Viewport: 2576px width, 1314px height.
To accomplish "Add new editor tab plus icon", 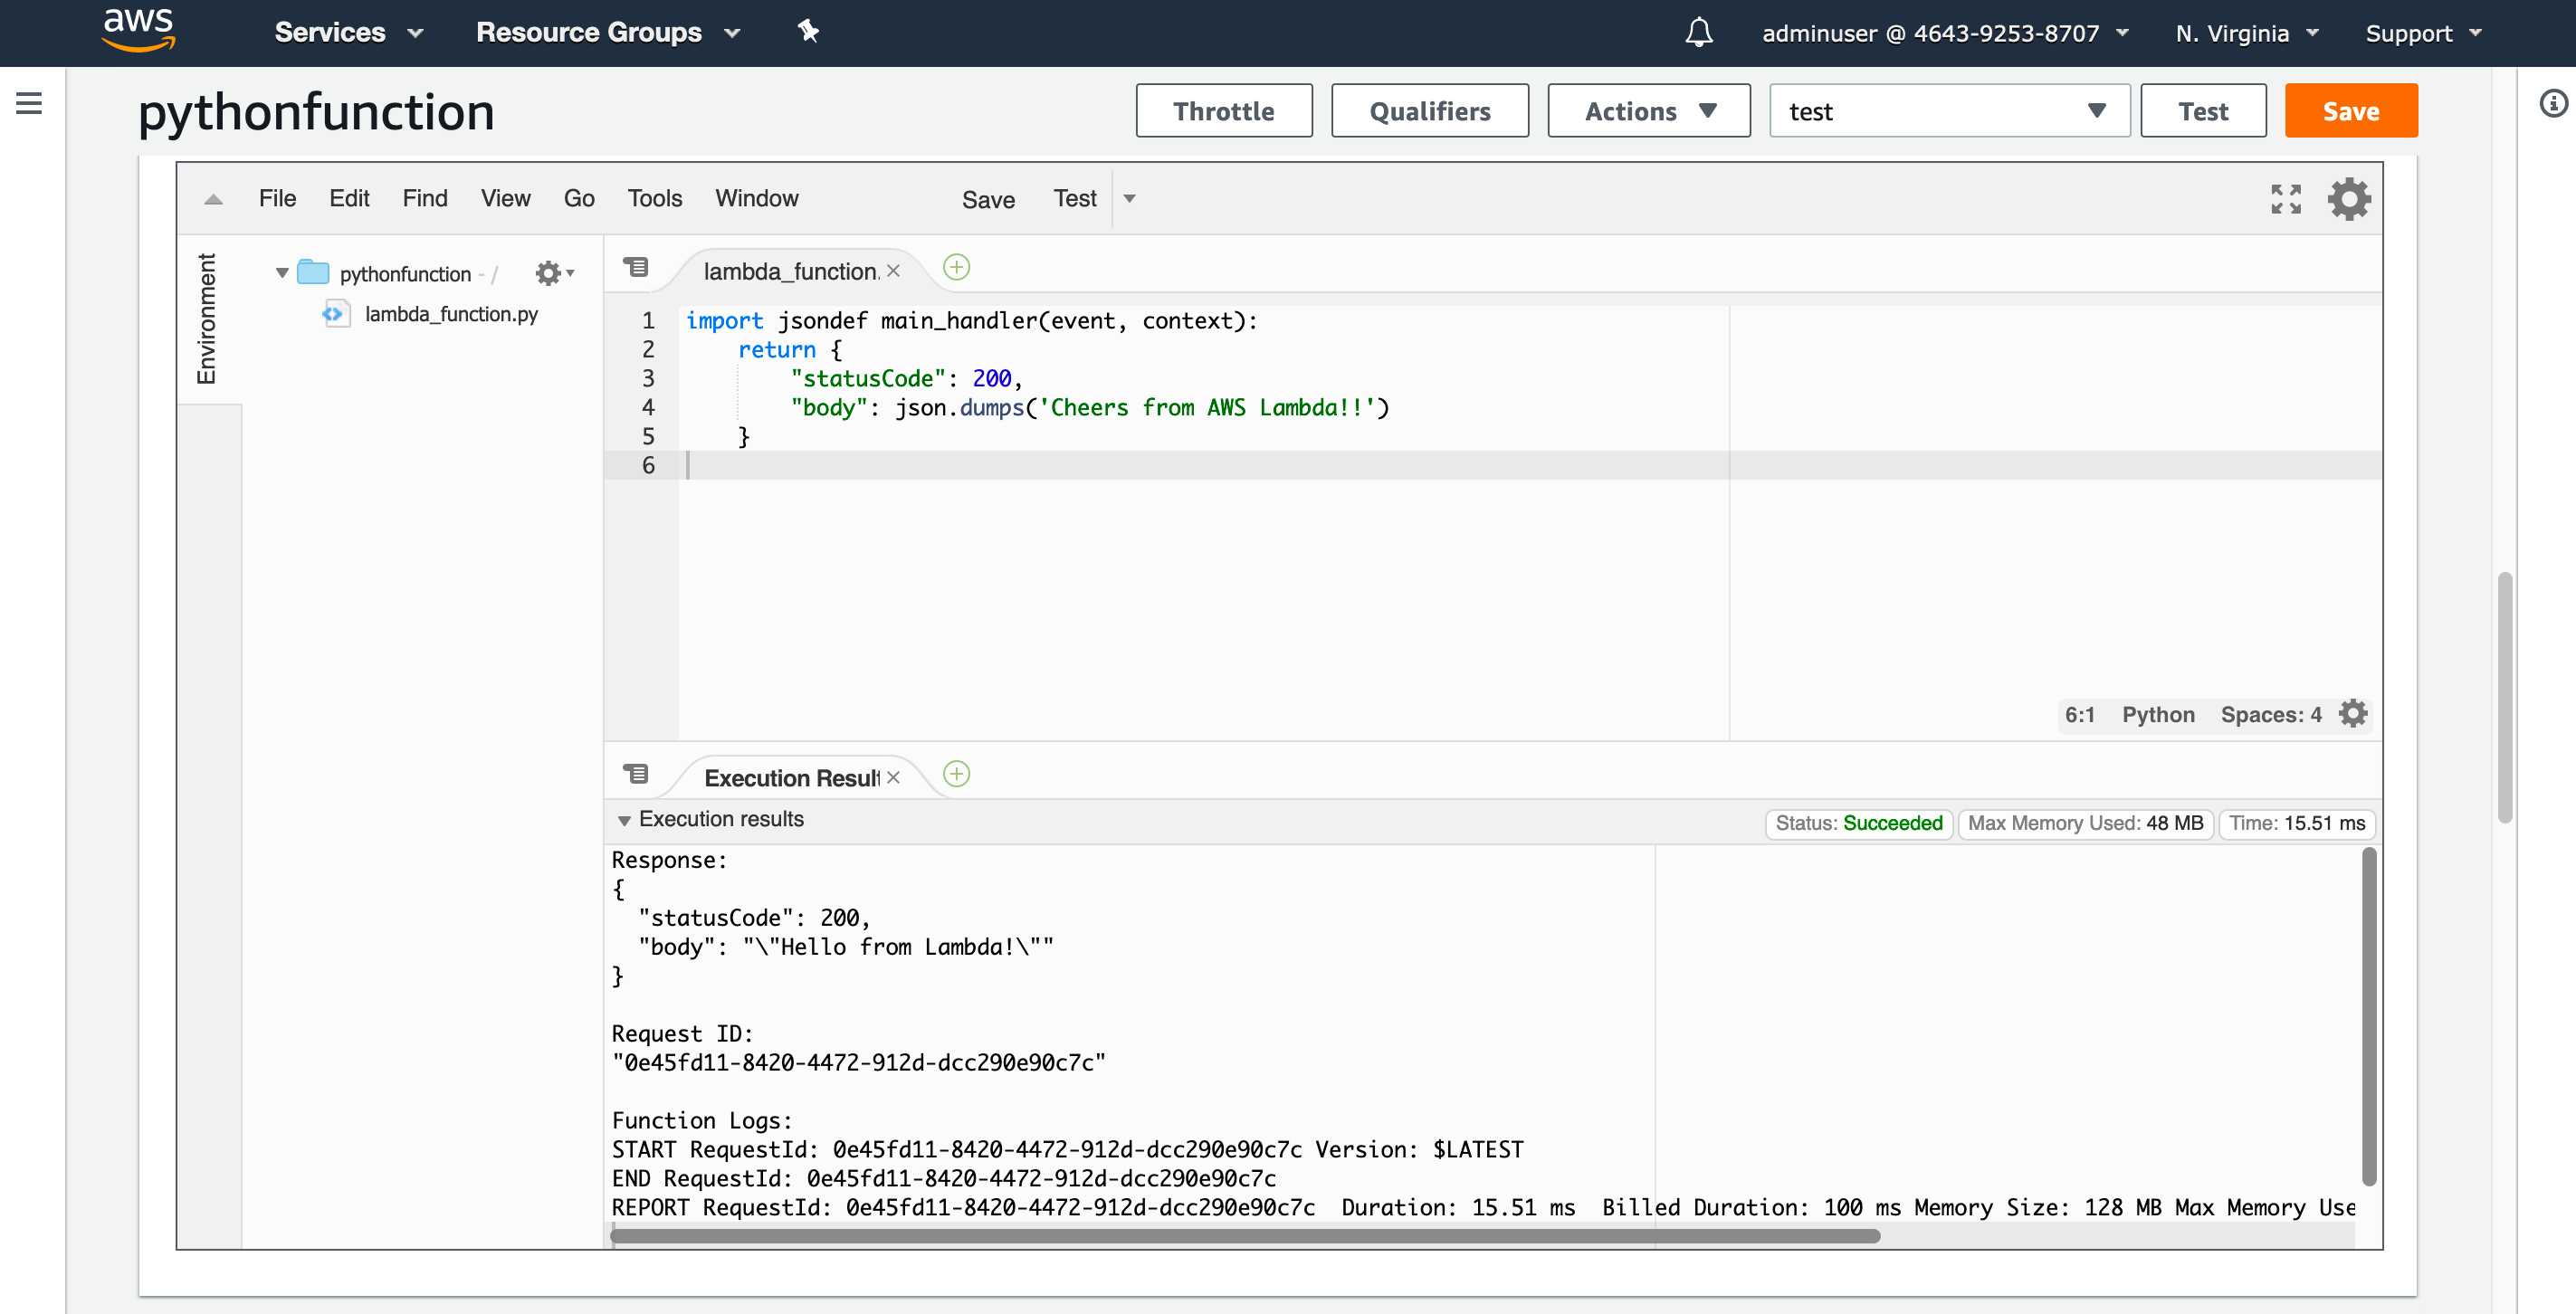I will click(956, 267).
